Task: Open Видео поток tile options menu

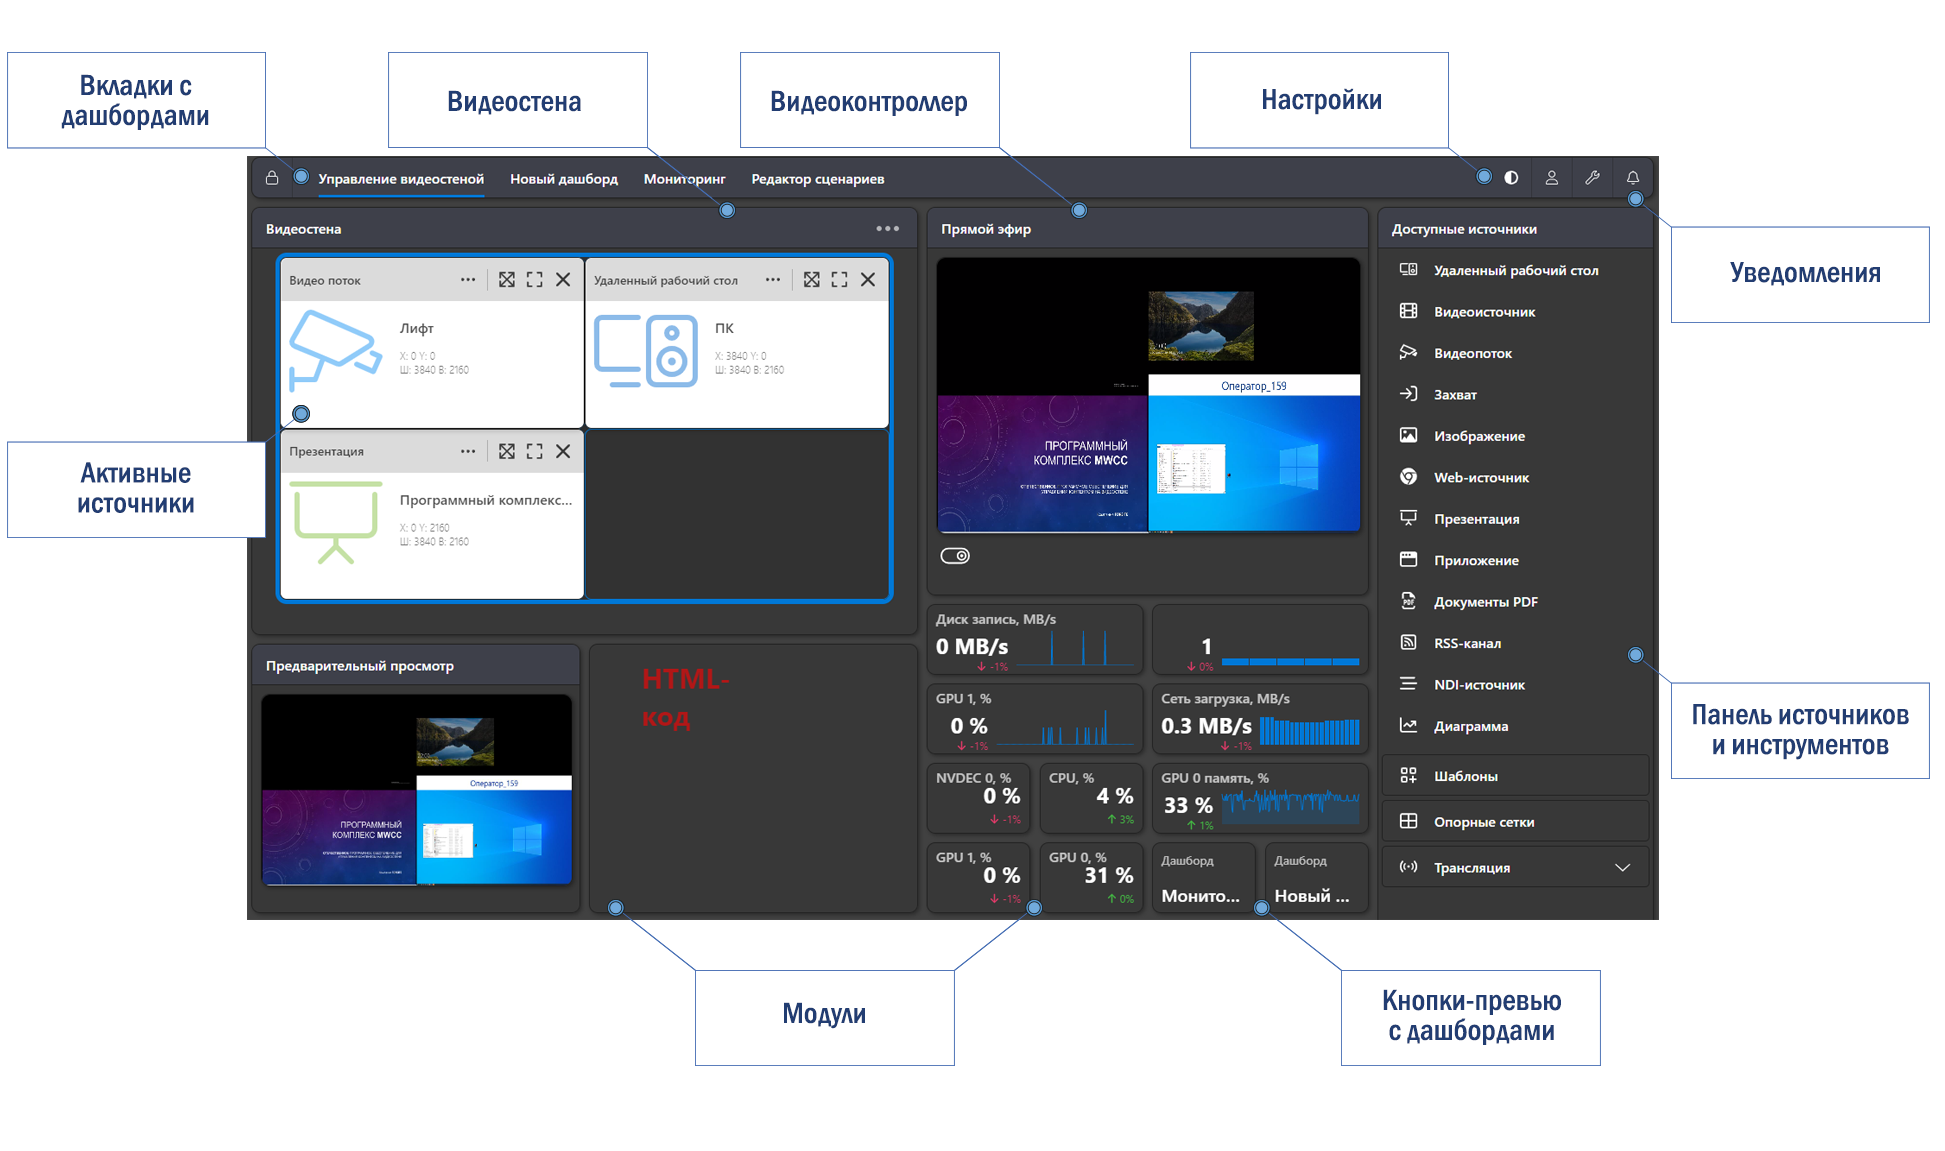Action: (467, 280)
